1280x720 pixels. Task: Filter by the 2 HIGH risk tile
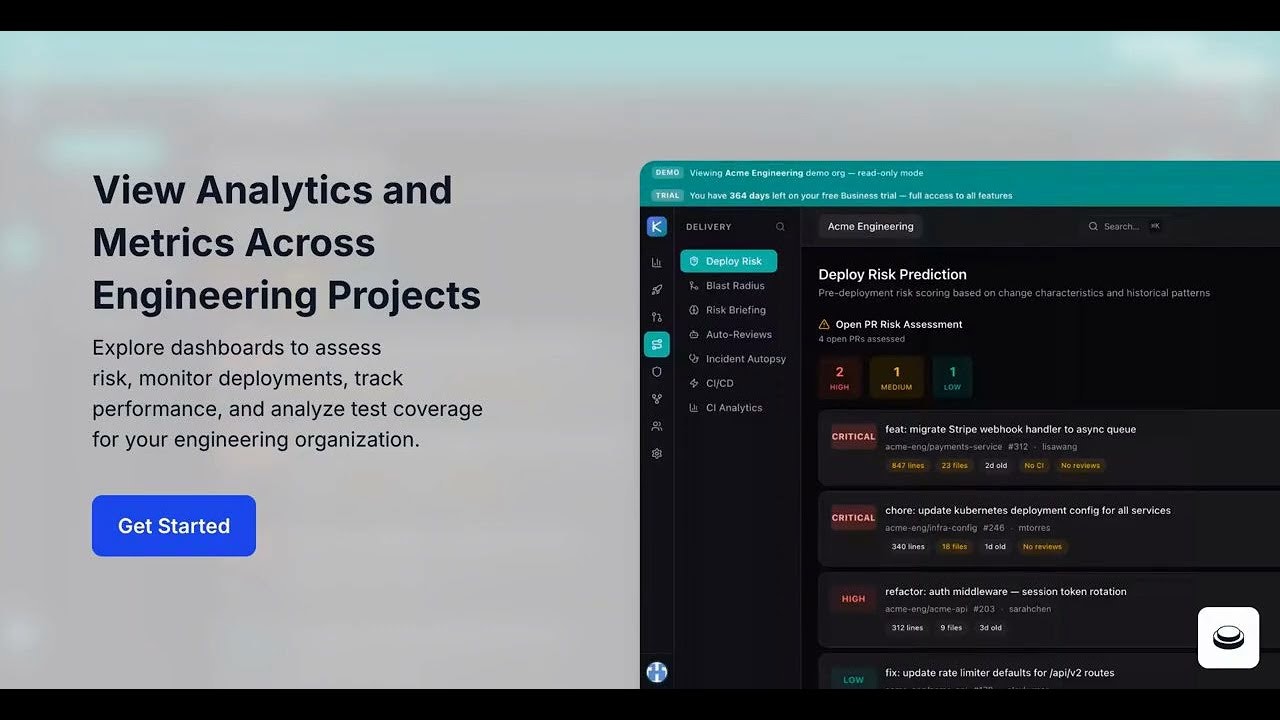(x=840, y=378)
